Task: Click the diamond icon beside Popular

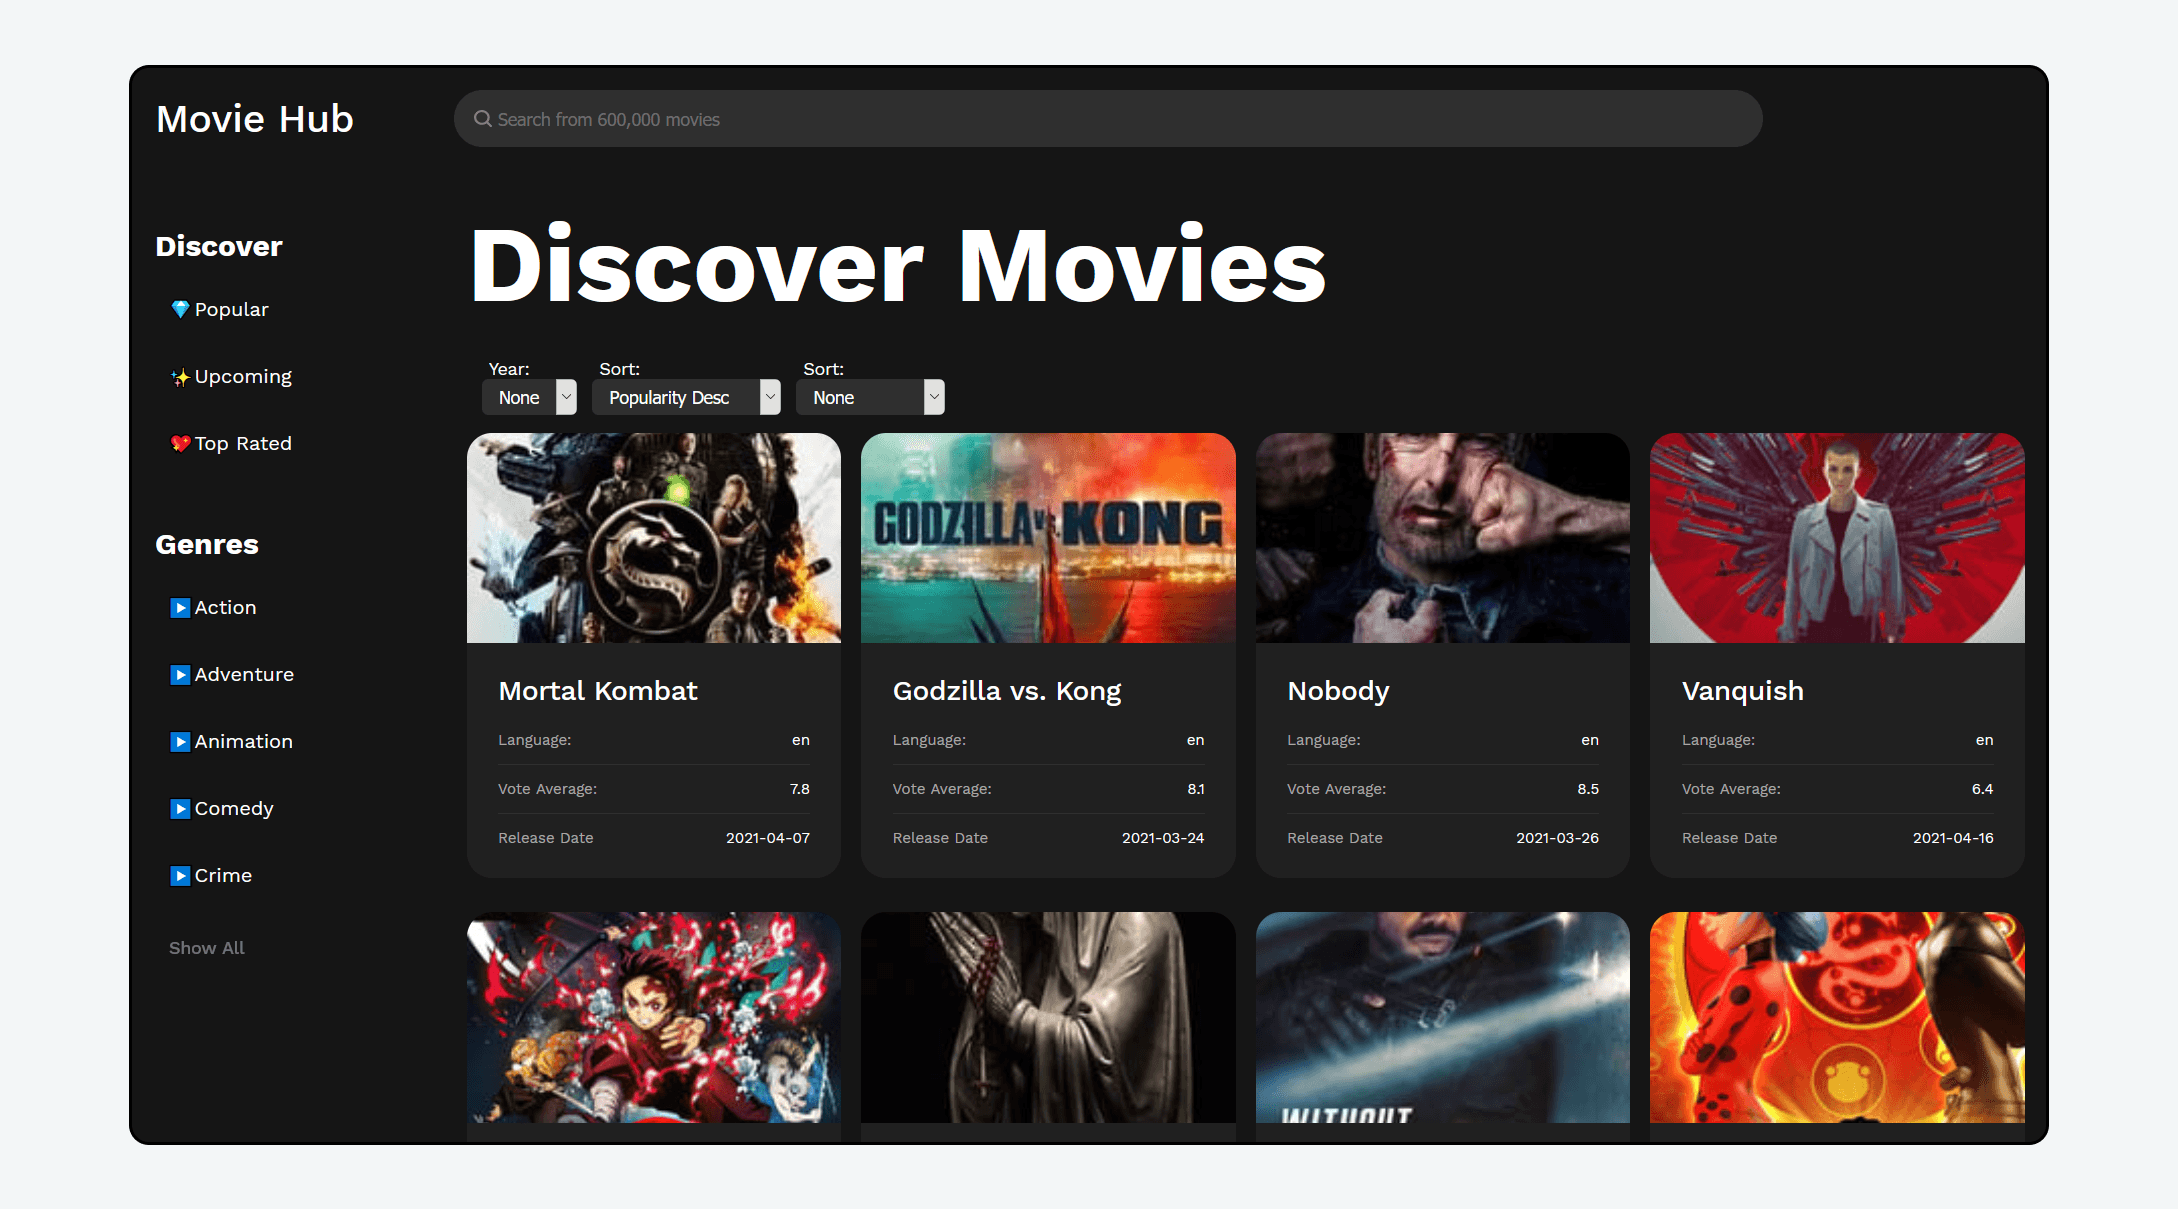Action: [x=180, y=310]
